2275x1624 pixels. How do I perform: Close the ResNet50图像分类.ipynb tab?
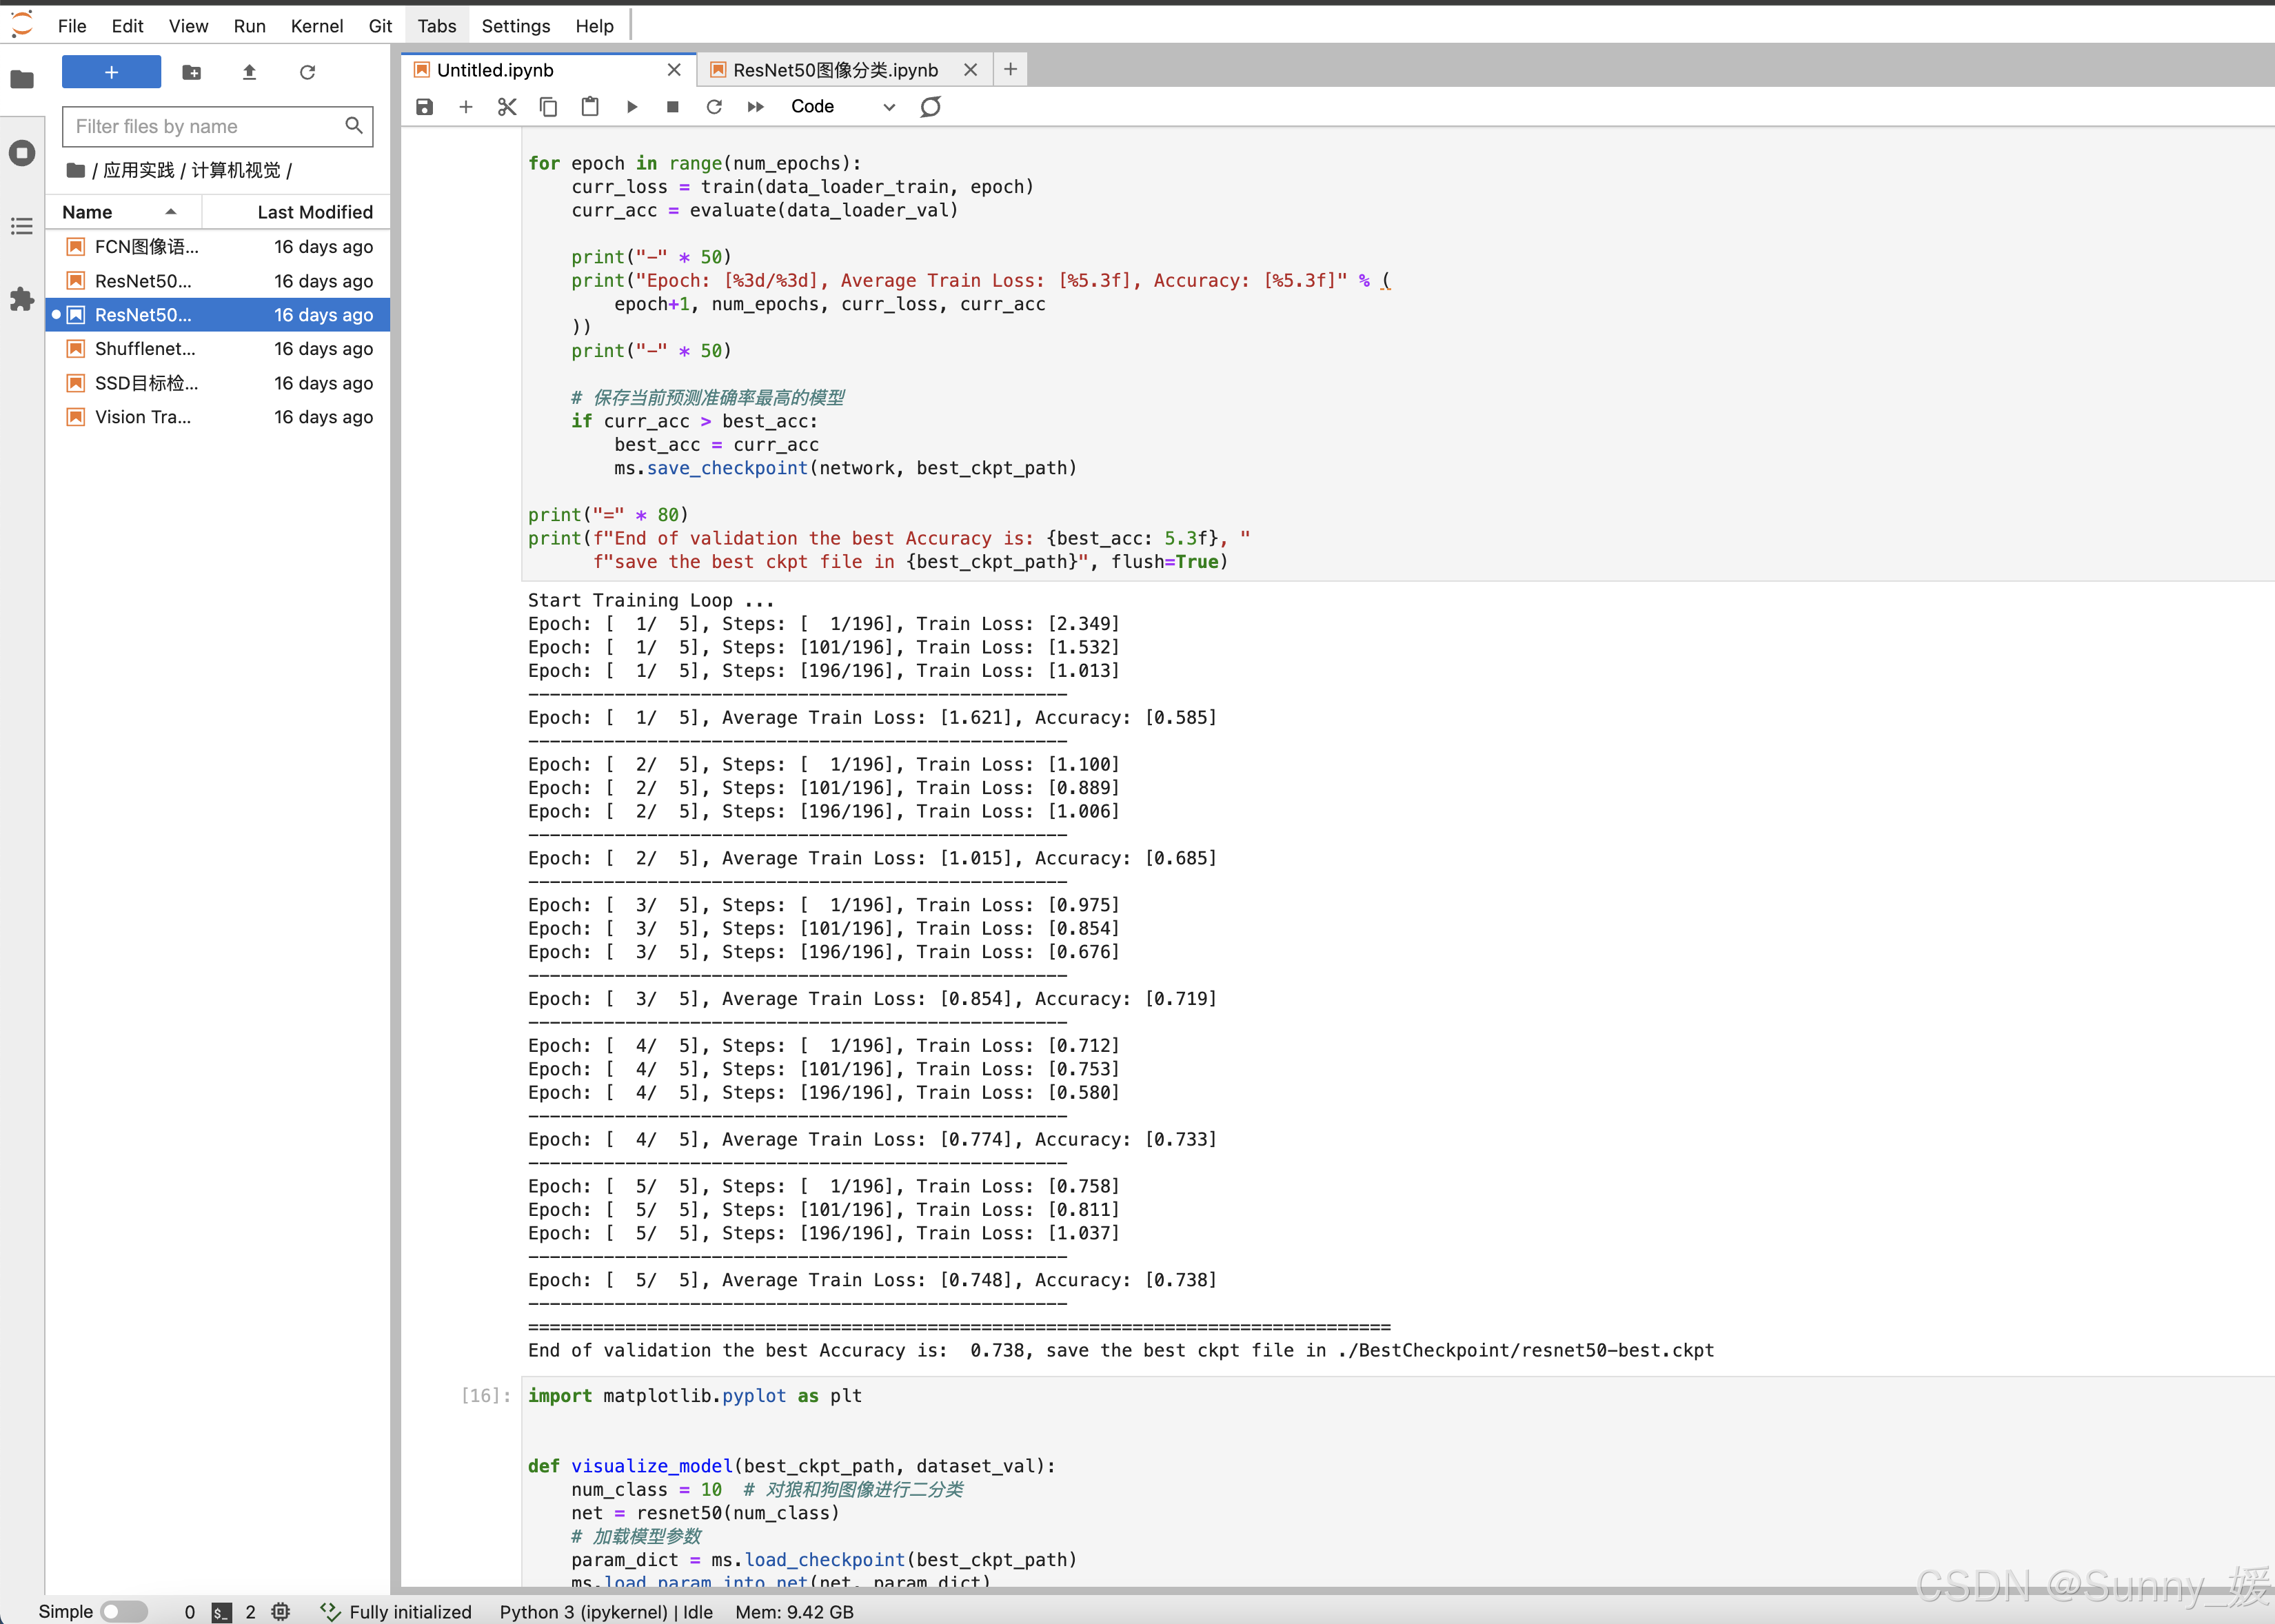point(970,70)
